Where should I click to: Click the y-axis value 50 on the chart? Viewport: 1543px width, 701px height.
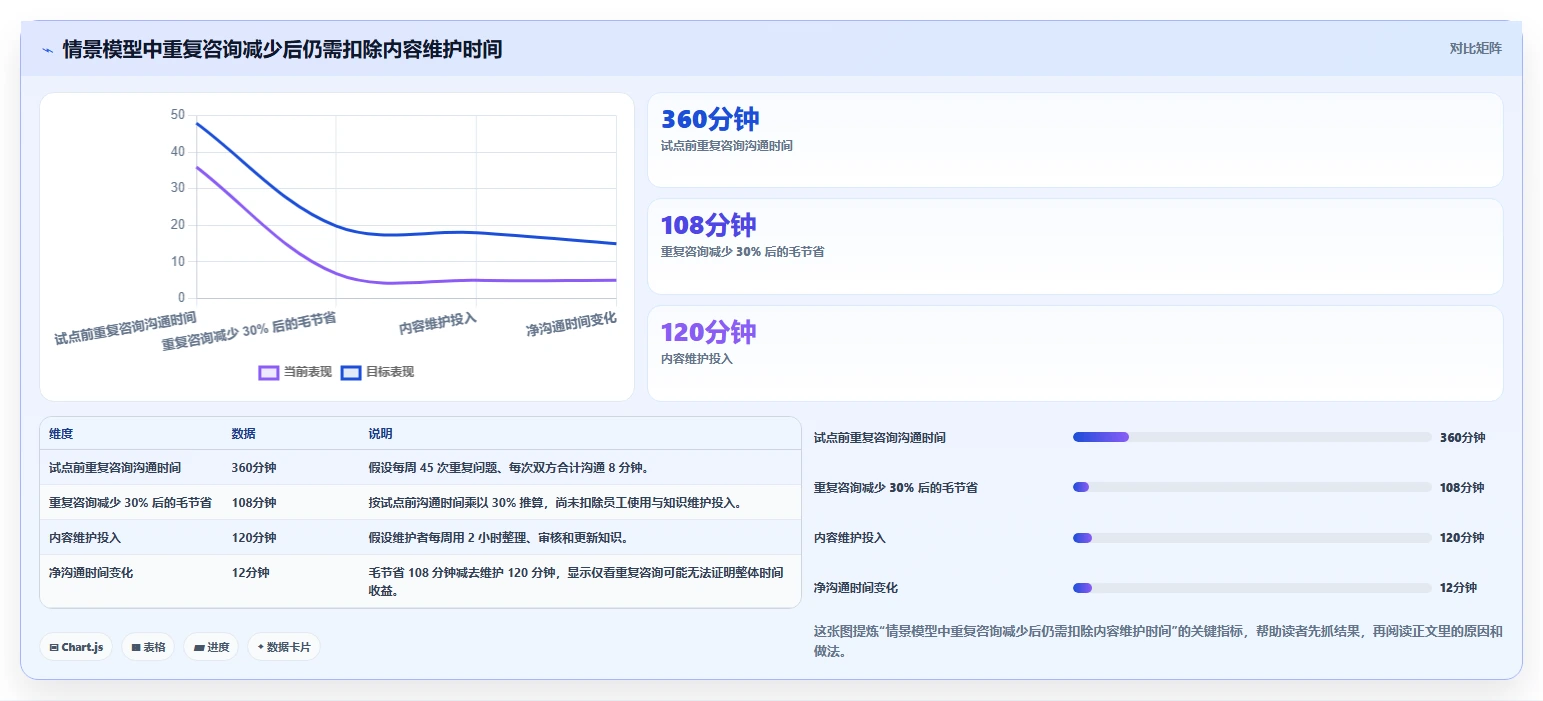(178, 115)
